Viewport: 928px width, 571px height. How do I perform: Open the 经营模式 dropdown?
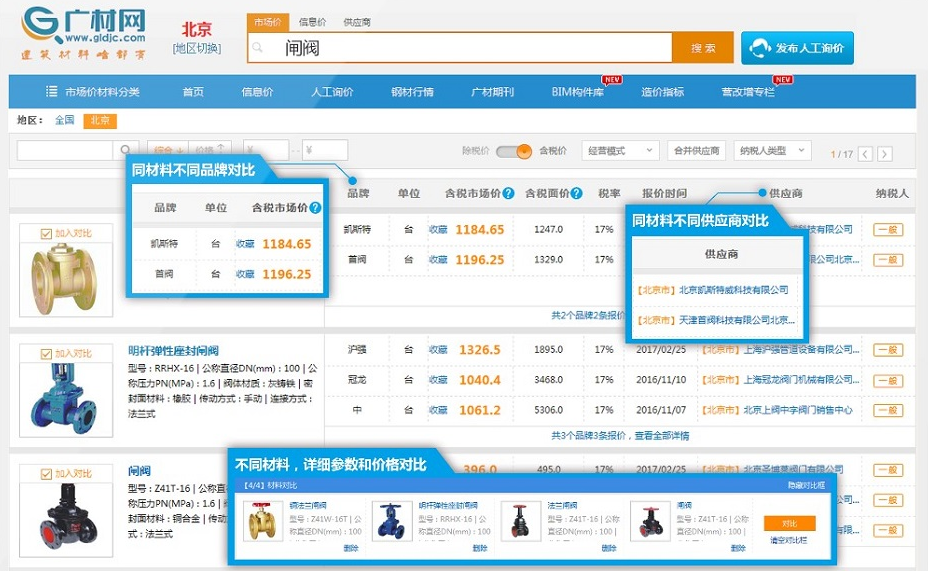[620, 151]
